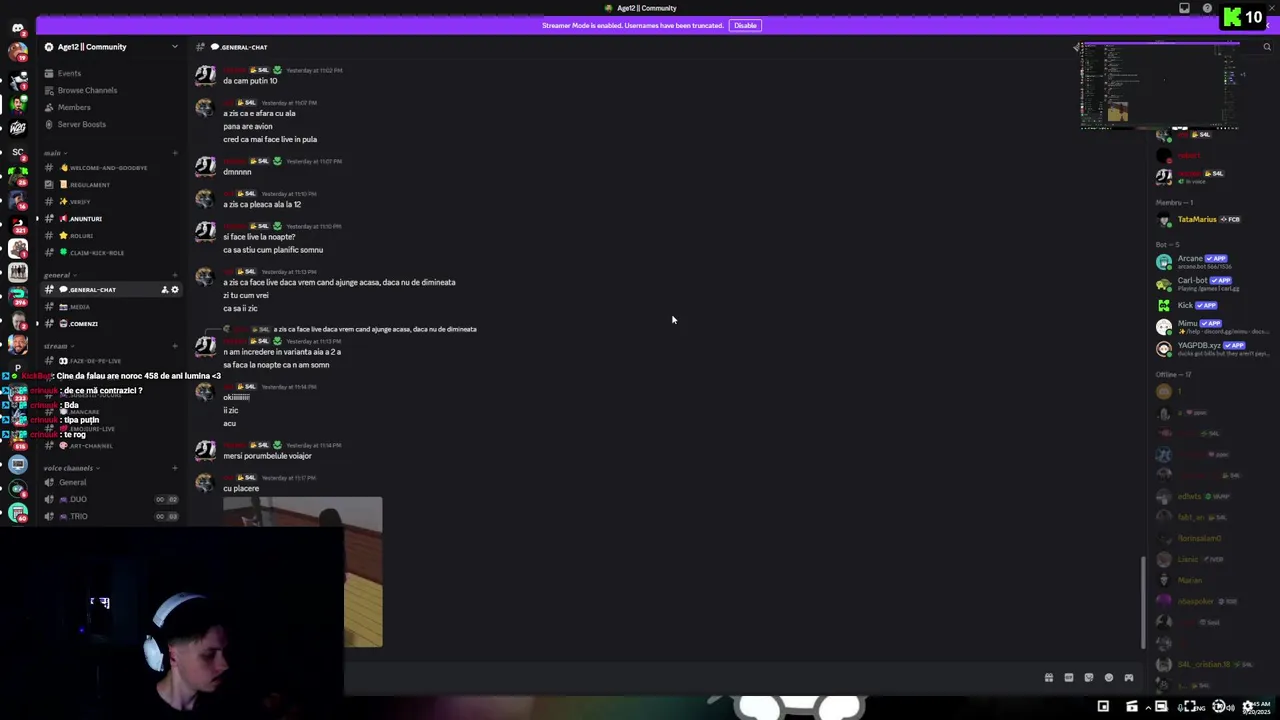Open the gift icon in message bar
This screenshot has height=720, width=1280.
tap(1049, 678)
